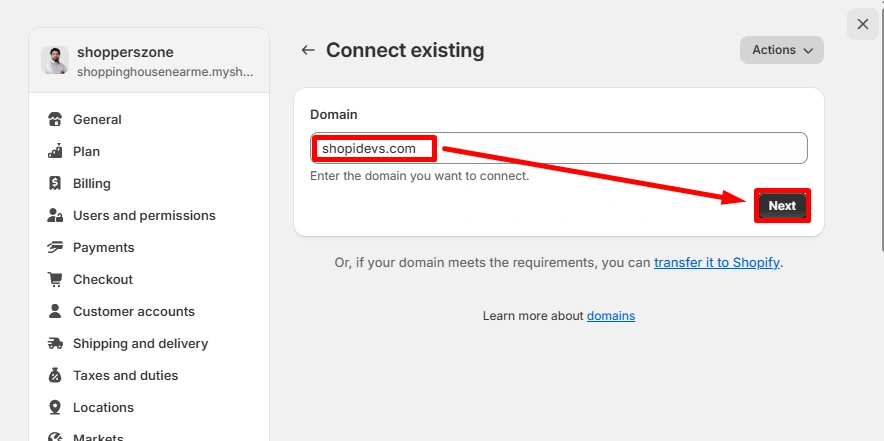This screenshot has width=884, height=441.
Task: Close the settings with the X button
Action: [x=863, y=24]
